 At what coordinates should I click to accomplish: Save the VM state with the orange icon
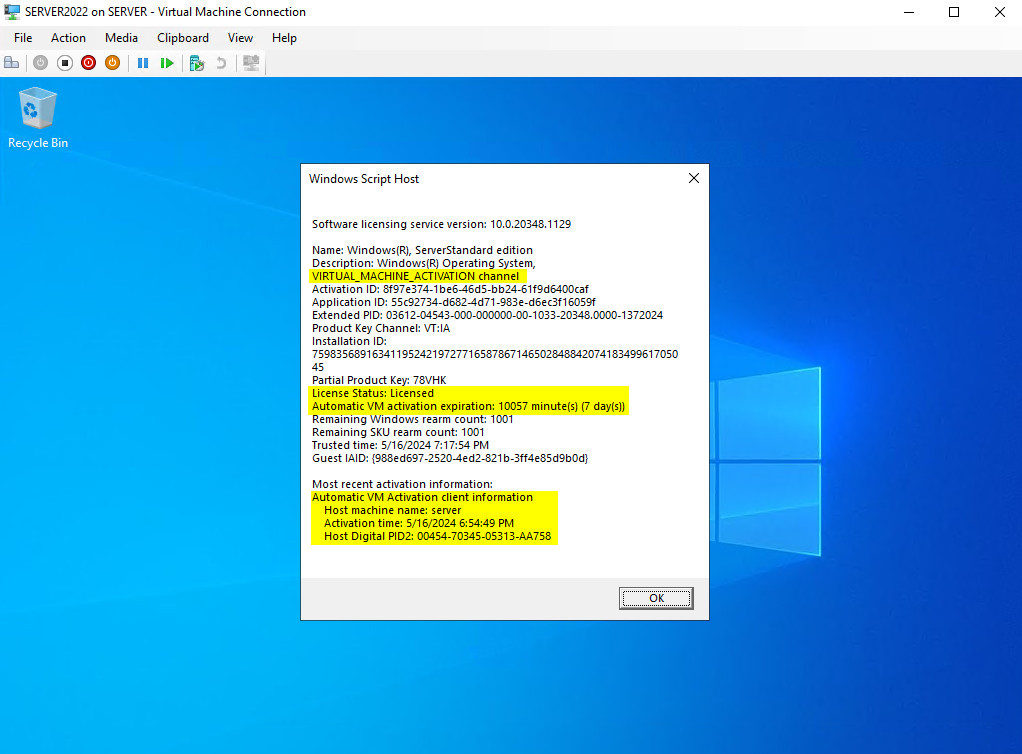[x=113, y=63]
